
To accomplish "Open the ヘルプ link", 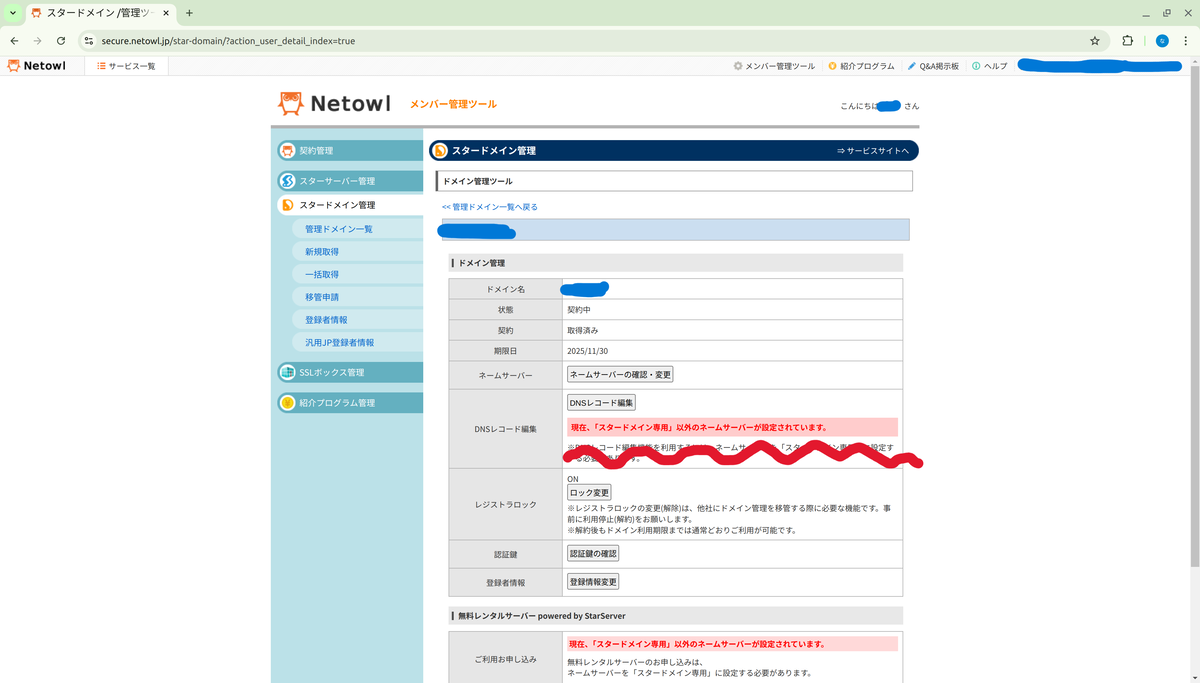I will 990,66.
